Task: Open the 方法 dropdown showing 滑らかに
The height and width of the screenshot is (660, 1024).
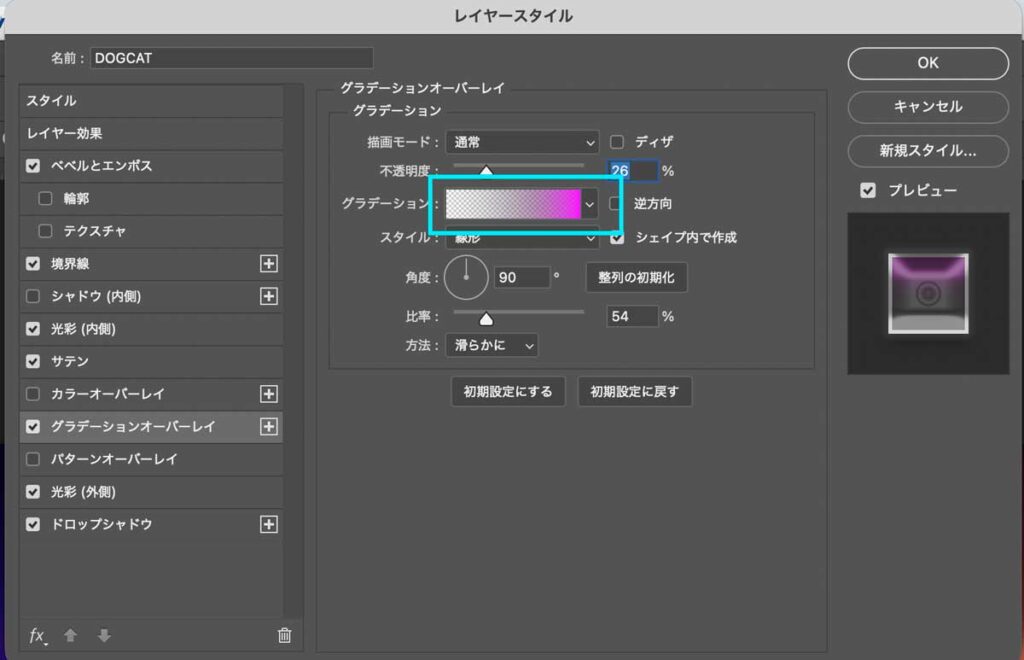Action: [x=492, y=345]
